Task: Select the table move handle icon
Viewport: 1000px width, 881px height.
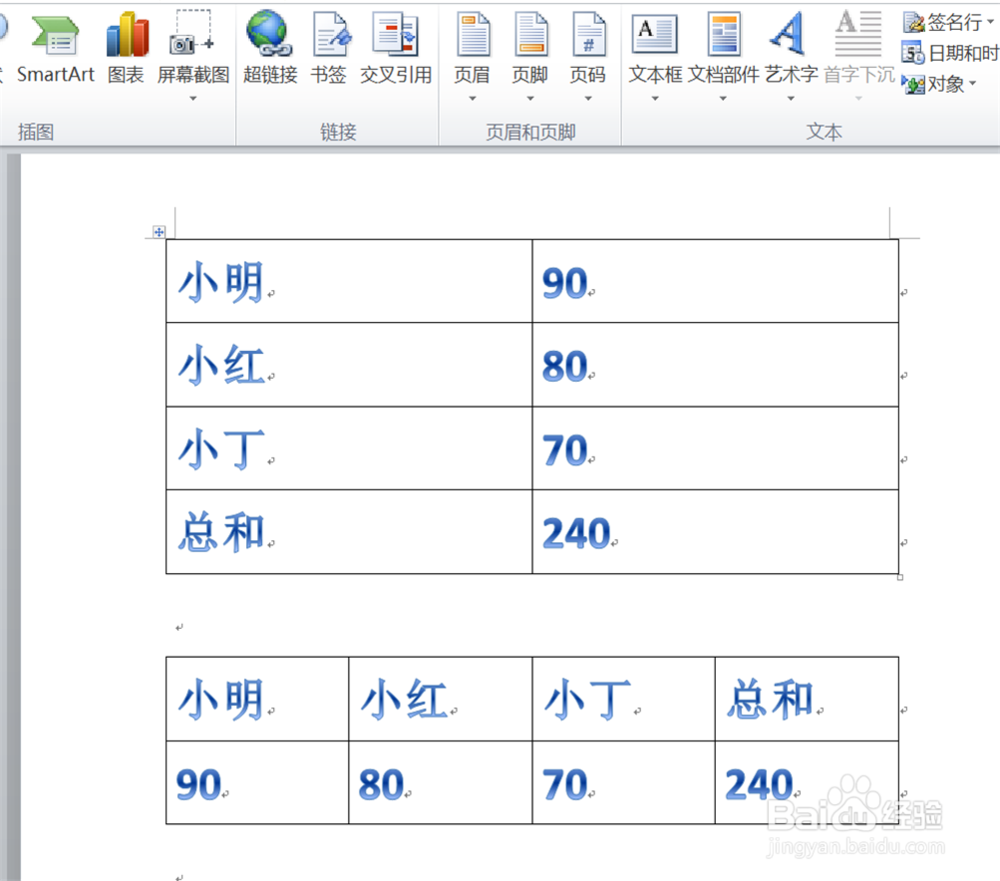Action: 159,231
